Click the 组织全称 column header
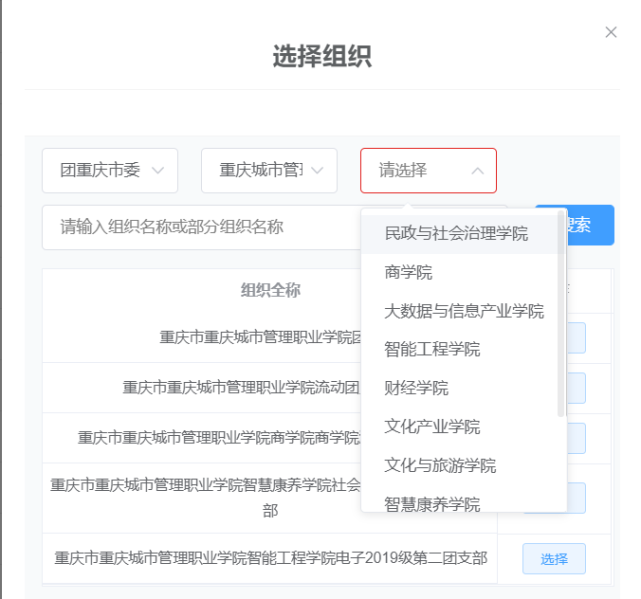 coord(270,290)
